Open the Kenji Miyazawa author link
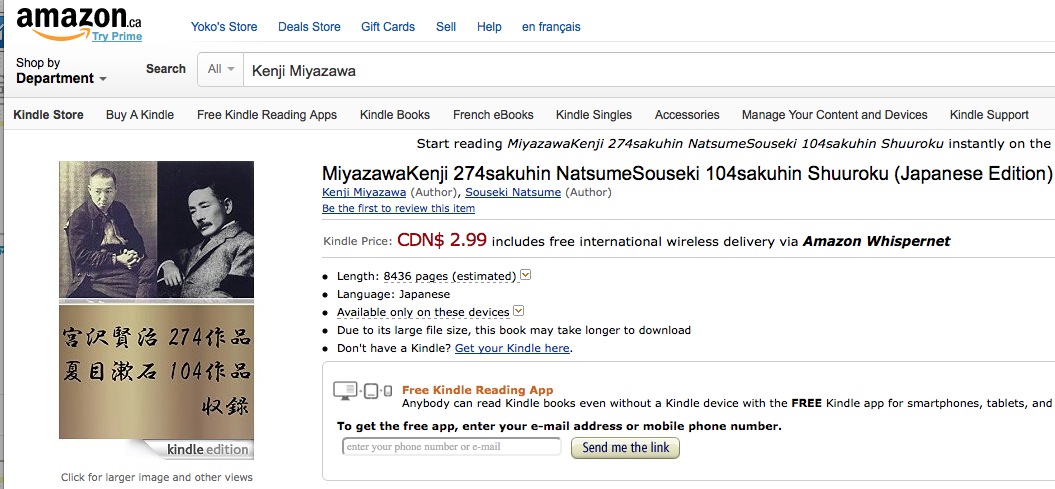The height and width of the screenshot is (489, 1055). (364, 192)
